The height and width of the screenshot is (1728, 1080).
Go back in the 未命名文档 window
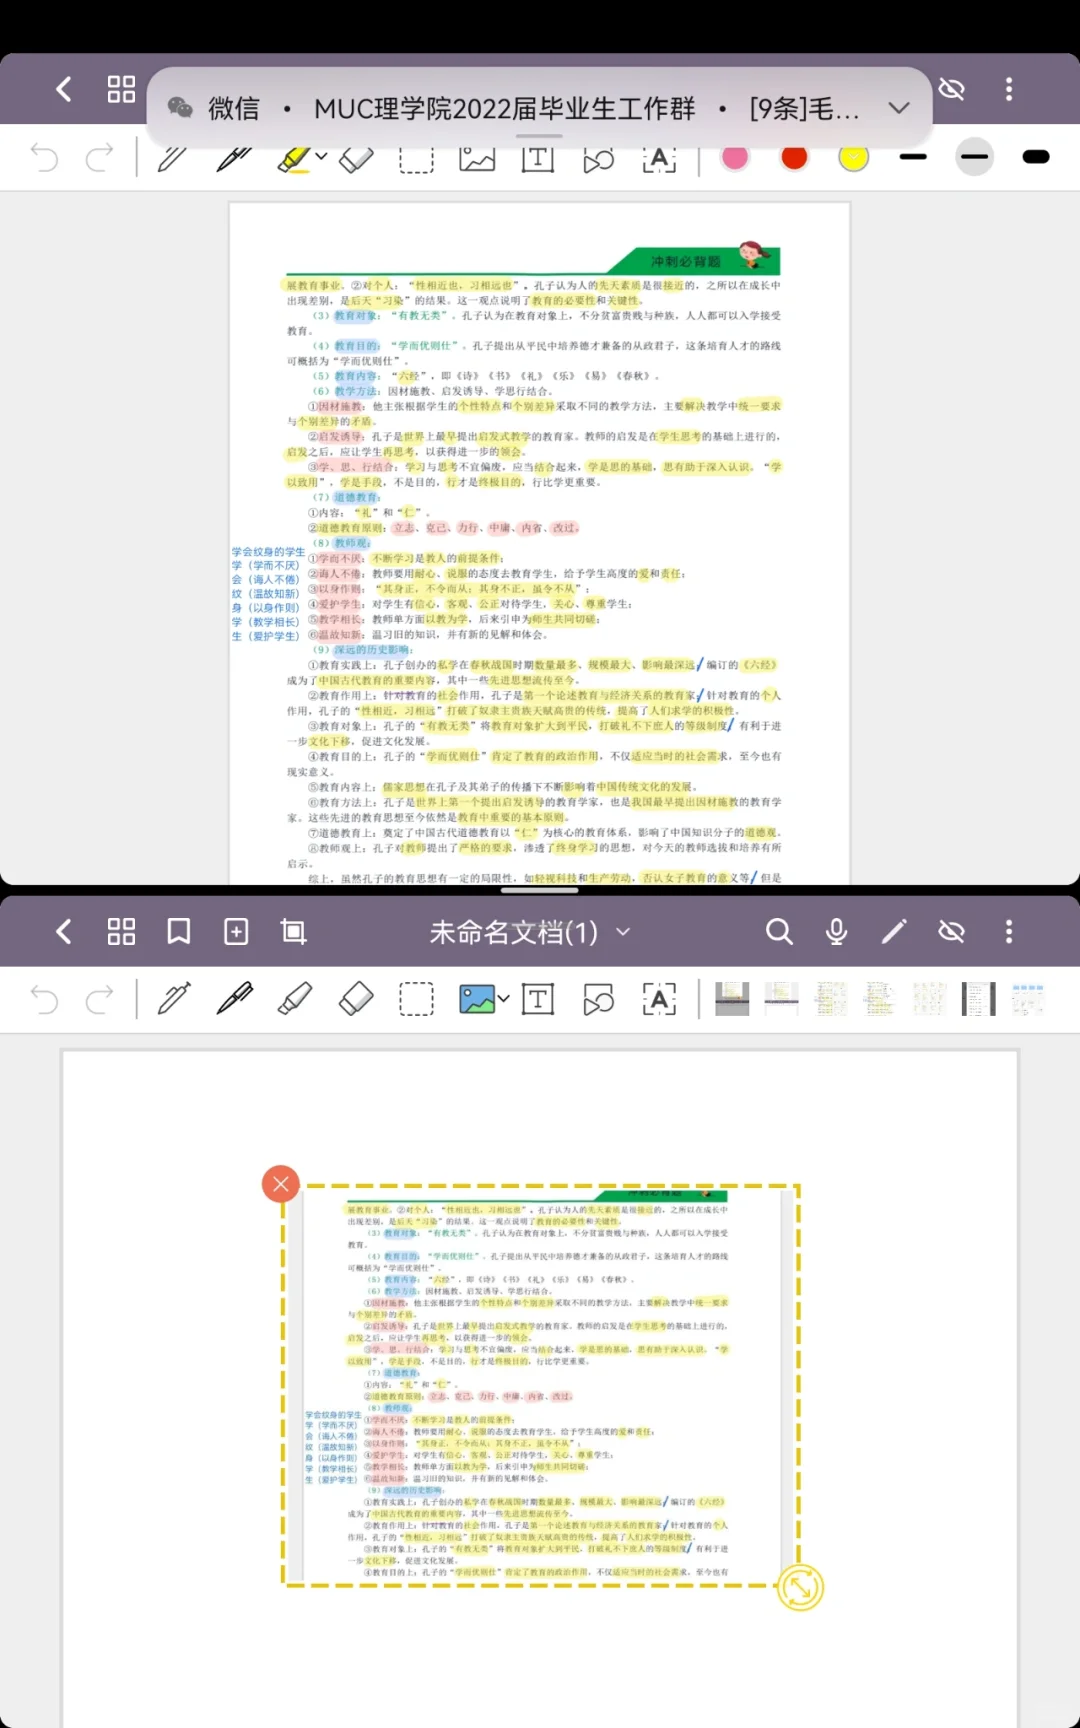click(63, 932)
